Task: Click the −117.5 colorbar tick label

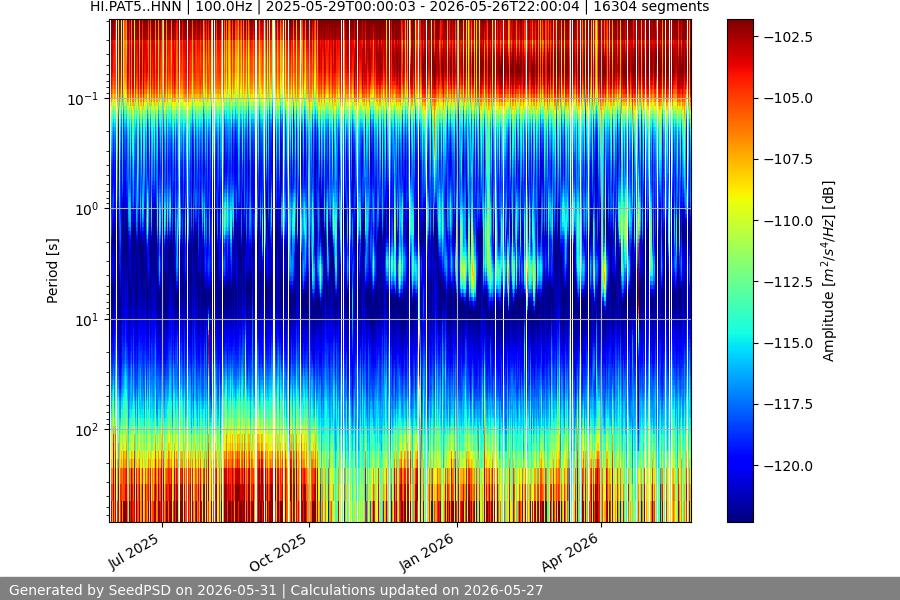Action: (788, 404)
